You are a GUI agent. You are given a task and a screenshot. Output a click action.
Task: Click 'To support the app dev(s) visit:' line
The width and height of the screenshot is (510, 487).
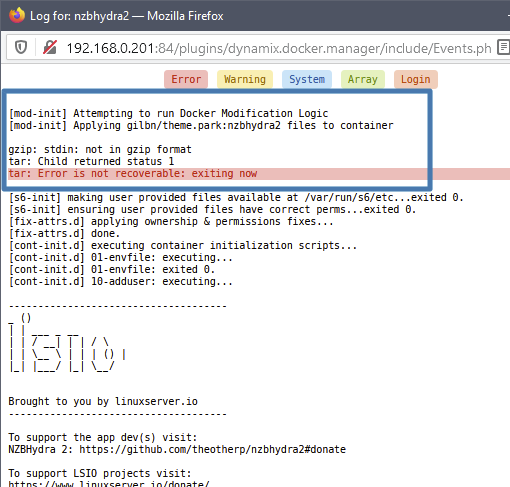pos(103,437)
